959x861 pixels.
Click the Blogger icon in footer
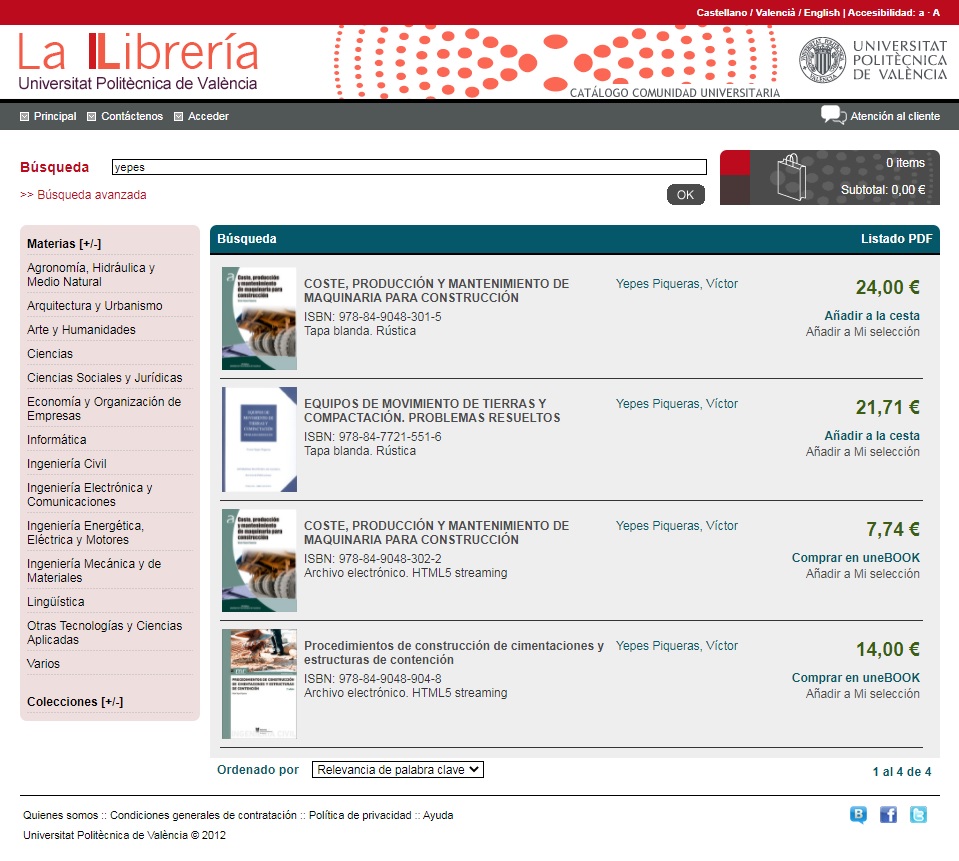858,815
